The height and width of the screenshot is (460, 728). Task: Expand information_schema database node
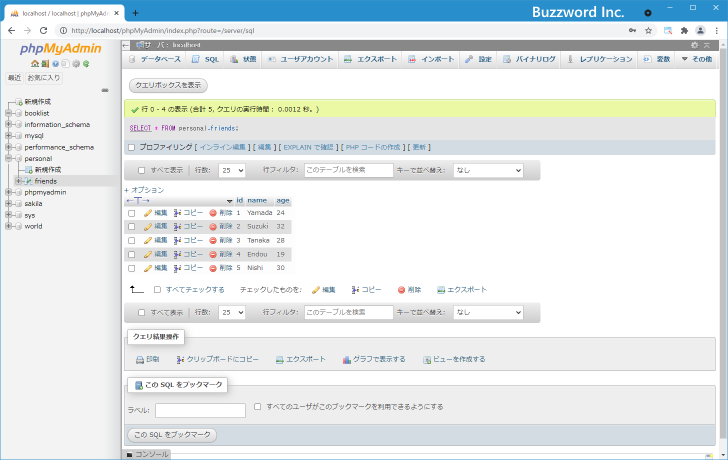[x=8, y=124]
